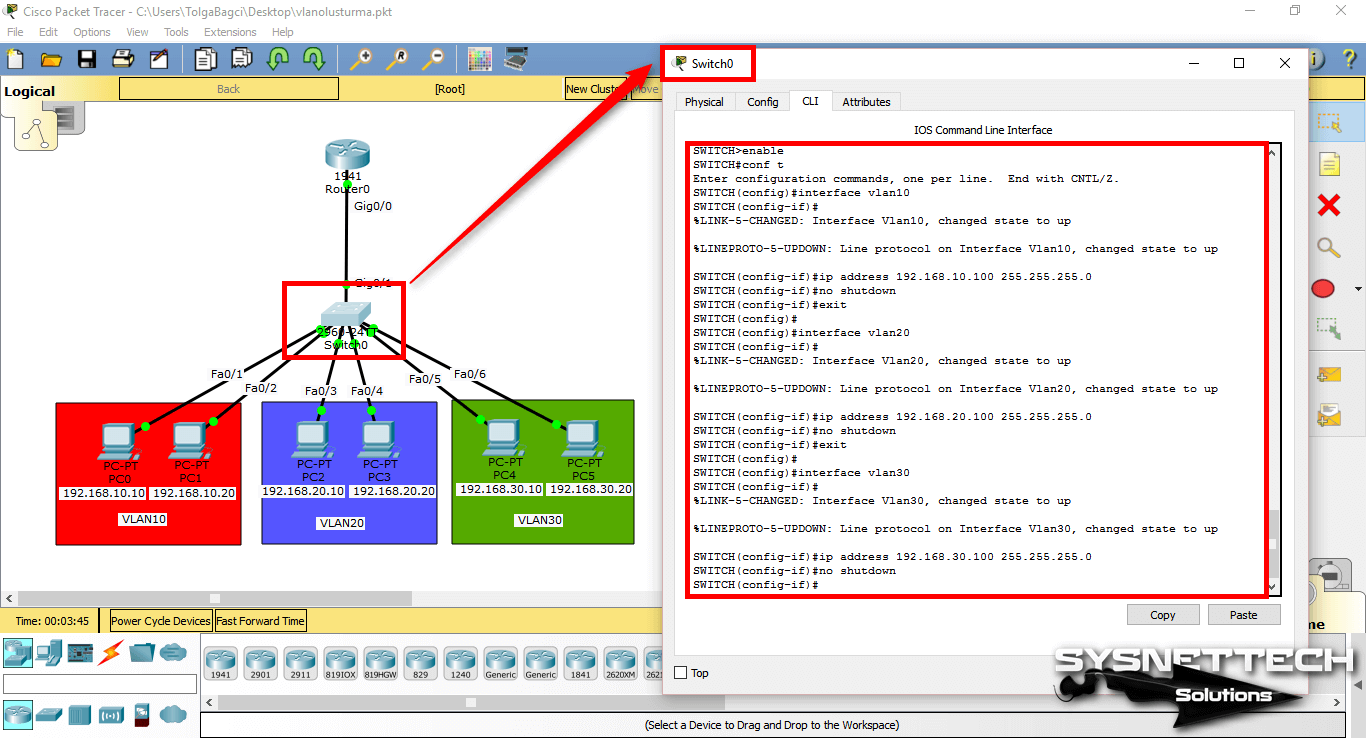Image resolution: width=1366 pixels, height=738 pixels.
Task: Activate the red X Delete tool
Action: pyautogui.click(x=1329, y=205)
